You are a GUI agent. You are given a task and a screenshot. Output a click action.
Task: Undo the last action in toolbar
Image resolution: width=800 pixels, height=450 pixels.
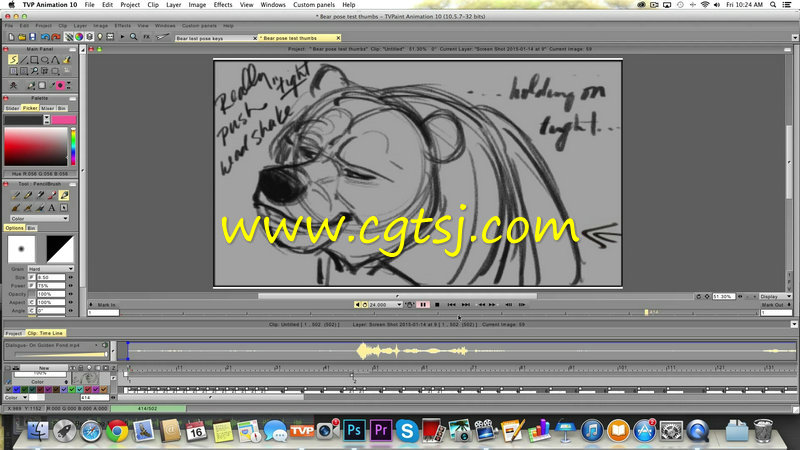pos(45,37)
